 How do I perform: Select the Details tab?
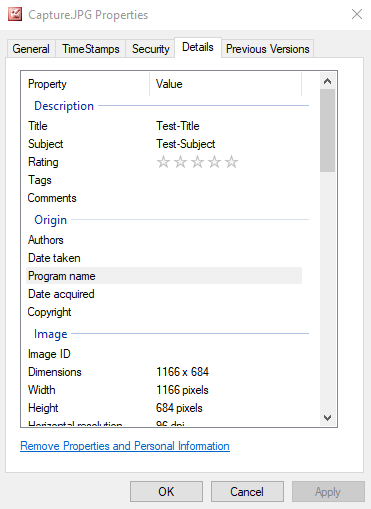(x=198, y=47)
